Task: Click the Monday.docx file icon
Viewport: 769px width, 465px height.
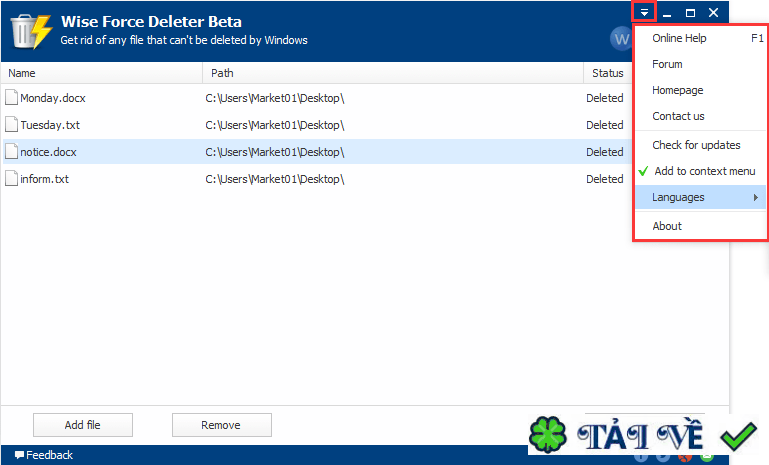Action: 11,98
